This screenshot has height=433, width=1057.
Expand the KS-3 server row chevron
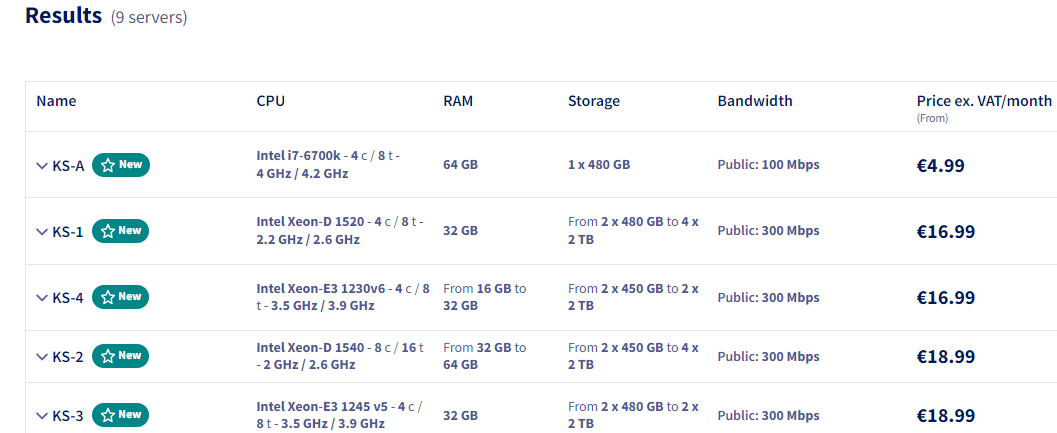42,417
